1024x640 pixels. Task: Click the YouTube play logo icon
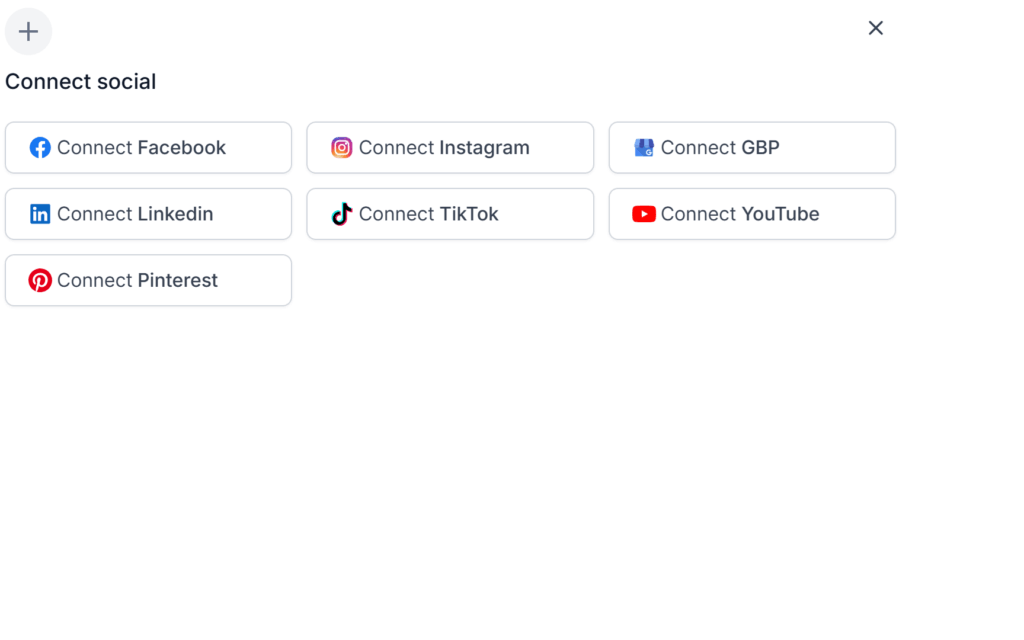click(x=644, y=214)
